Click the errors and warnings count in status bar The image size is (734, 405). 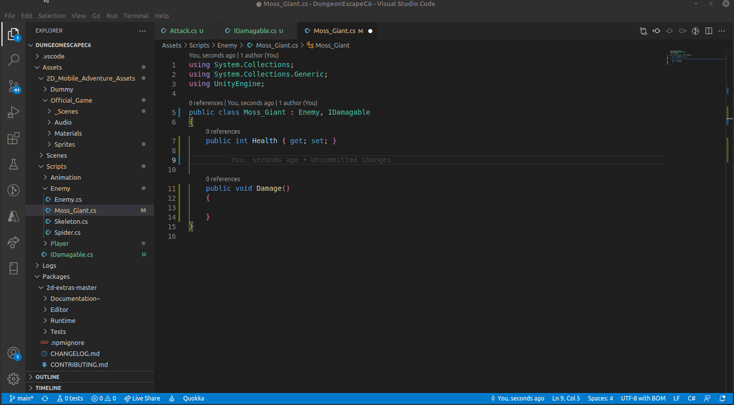point(103,398)
